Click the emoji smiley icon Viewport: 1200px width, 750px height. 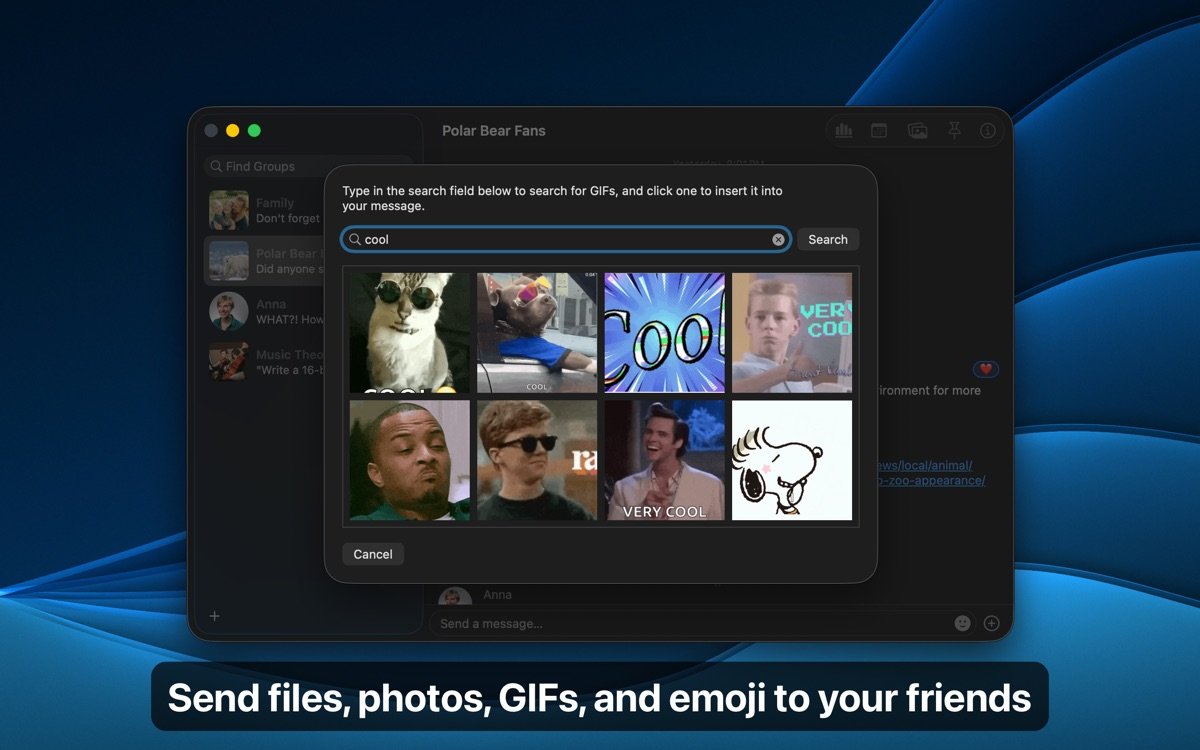pos(962,623)
